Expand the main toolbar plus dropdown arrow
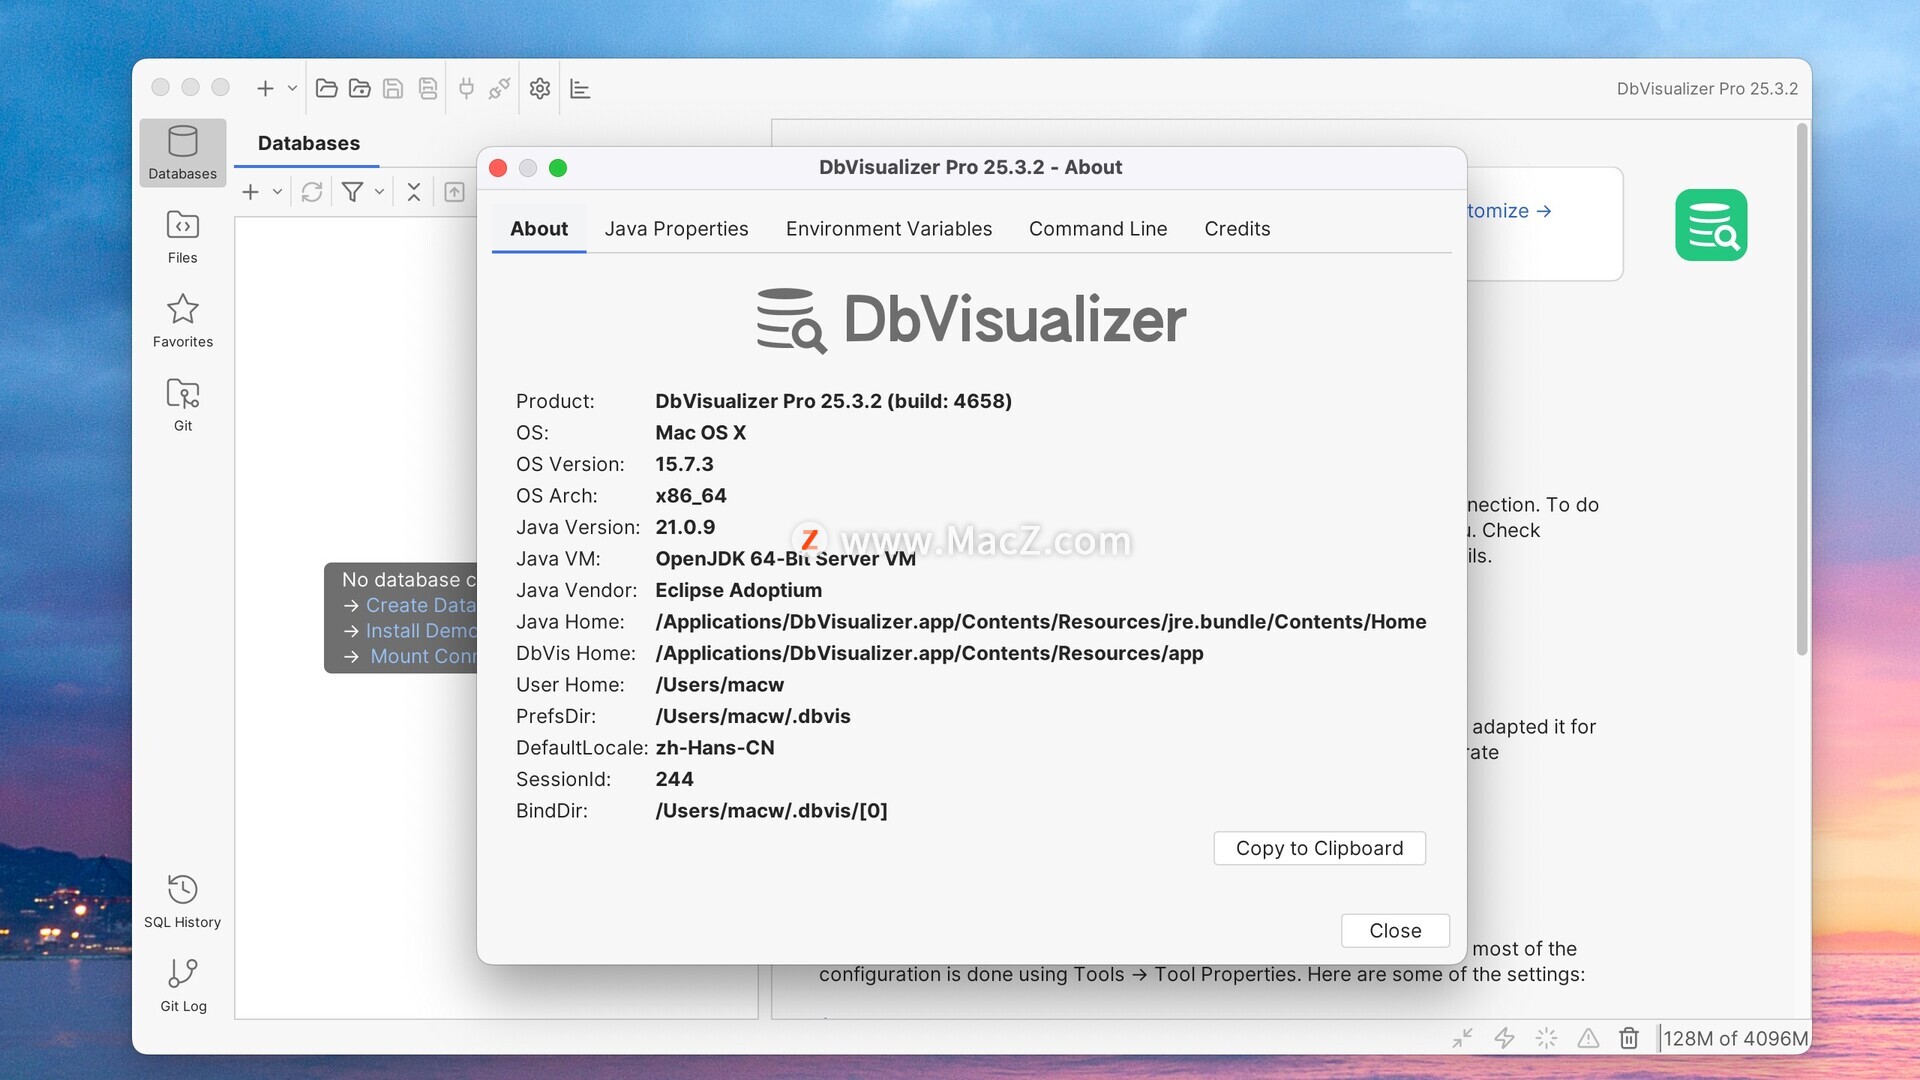This screenshot has height=1080, width=1920. click(292, 89)
